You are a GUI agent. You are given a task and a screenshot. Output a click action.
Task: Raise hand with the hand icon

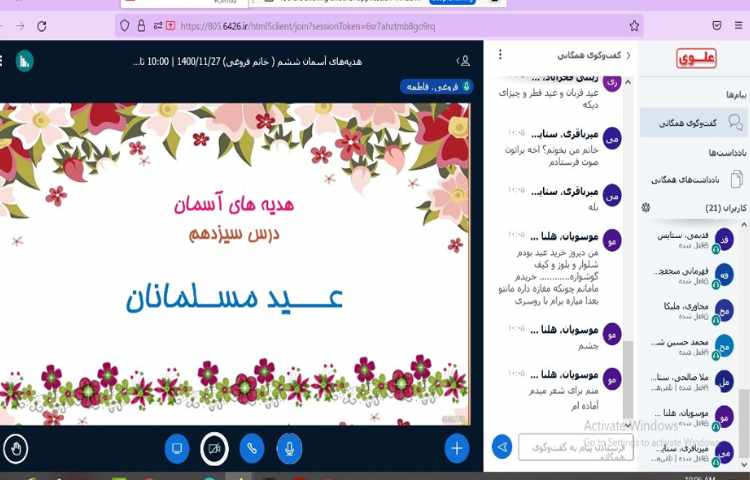15,449
